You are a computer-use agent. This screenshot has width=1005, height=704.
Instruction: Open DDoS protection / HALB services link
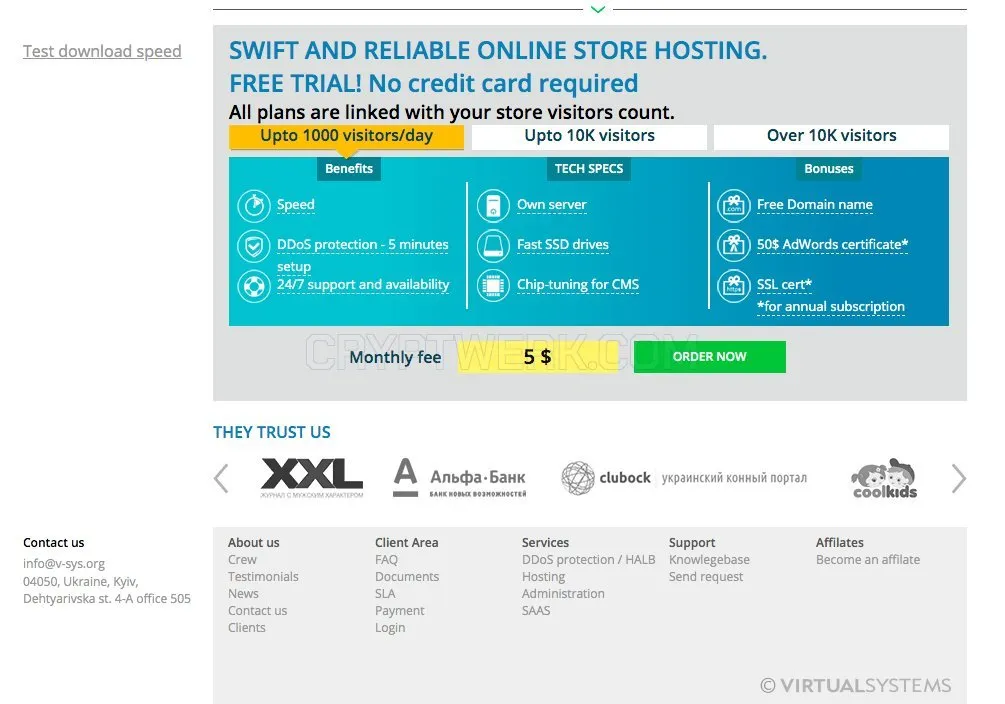click(588, 560)
